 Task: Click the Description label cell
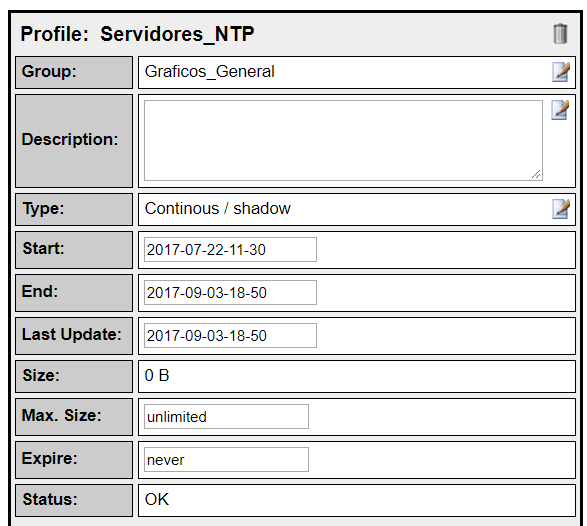click(x=74, y=141)
